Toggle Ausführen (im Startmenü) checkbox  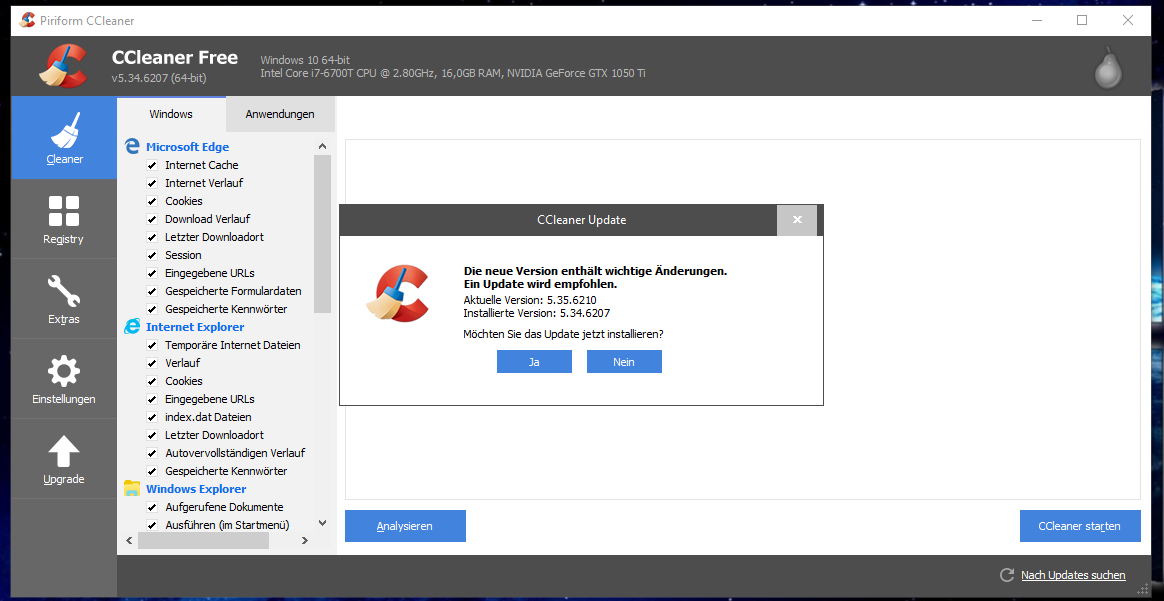coord(151,525)
